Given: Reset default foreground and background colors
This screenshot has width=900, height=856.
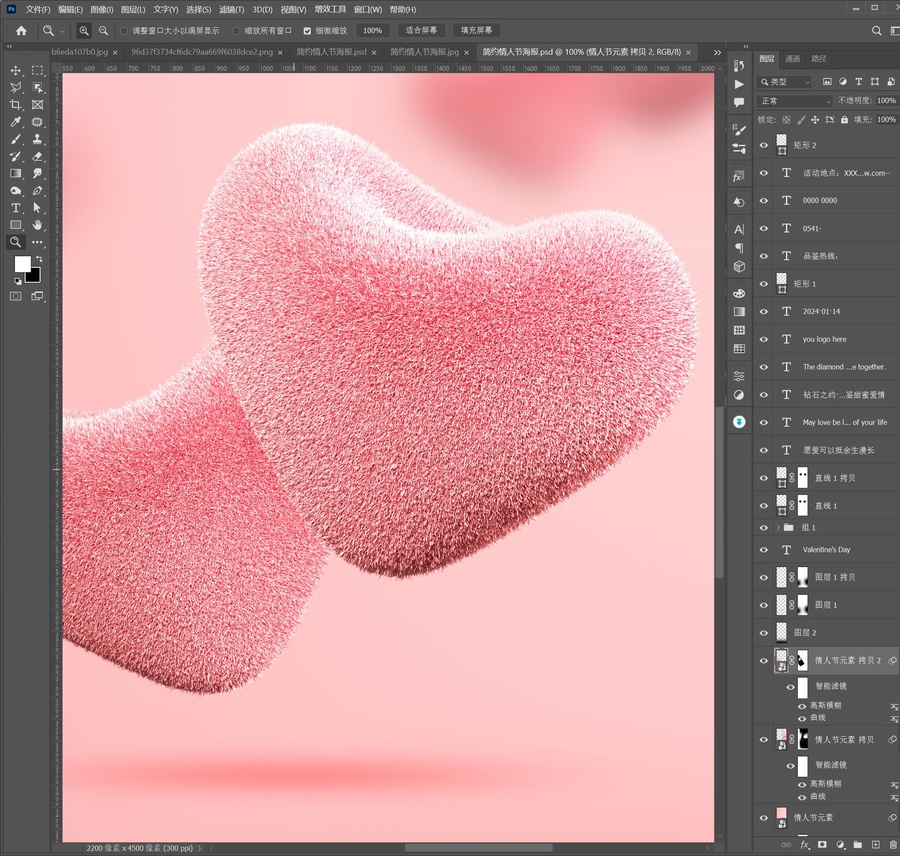Looking at the screenshot, I should [x=17, y=281].
